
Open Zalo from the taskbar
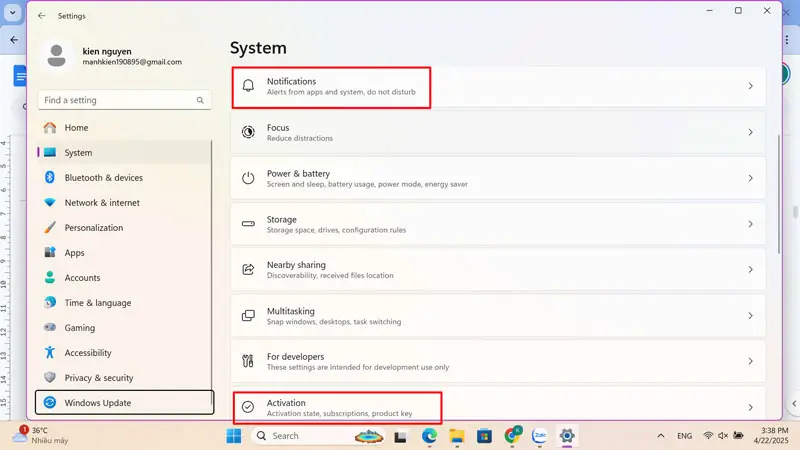pos(539,436)
